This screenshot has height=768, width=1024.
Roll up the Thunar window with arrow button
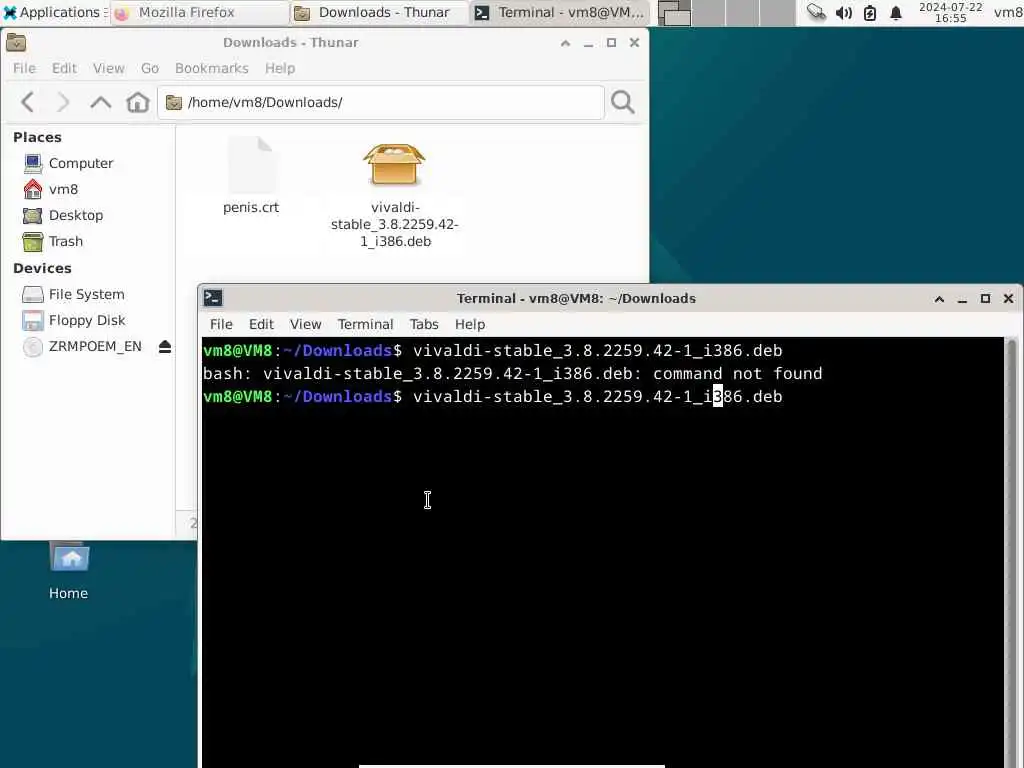566,43
